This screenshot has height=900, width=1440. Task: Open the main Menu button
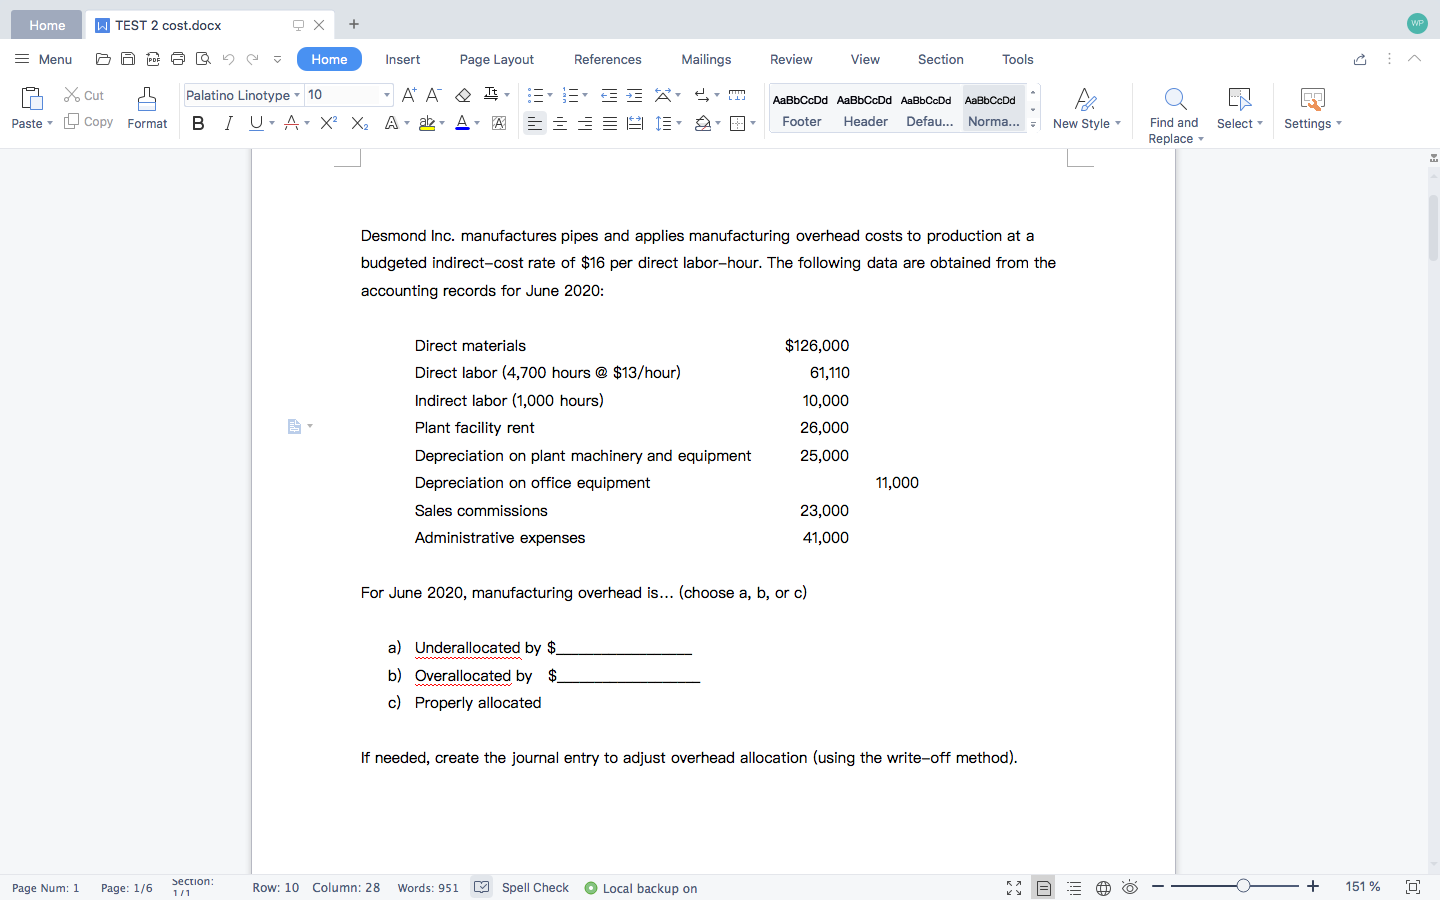click(x=44, y=59)
